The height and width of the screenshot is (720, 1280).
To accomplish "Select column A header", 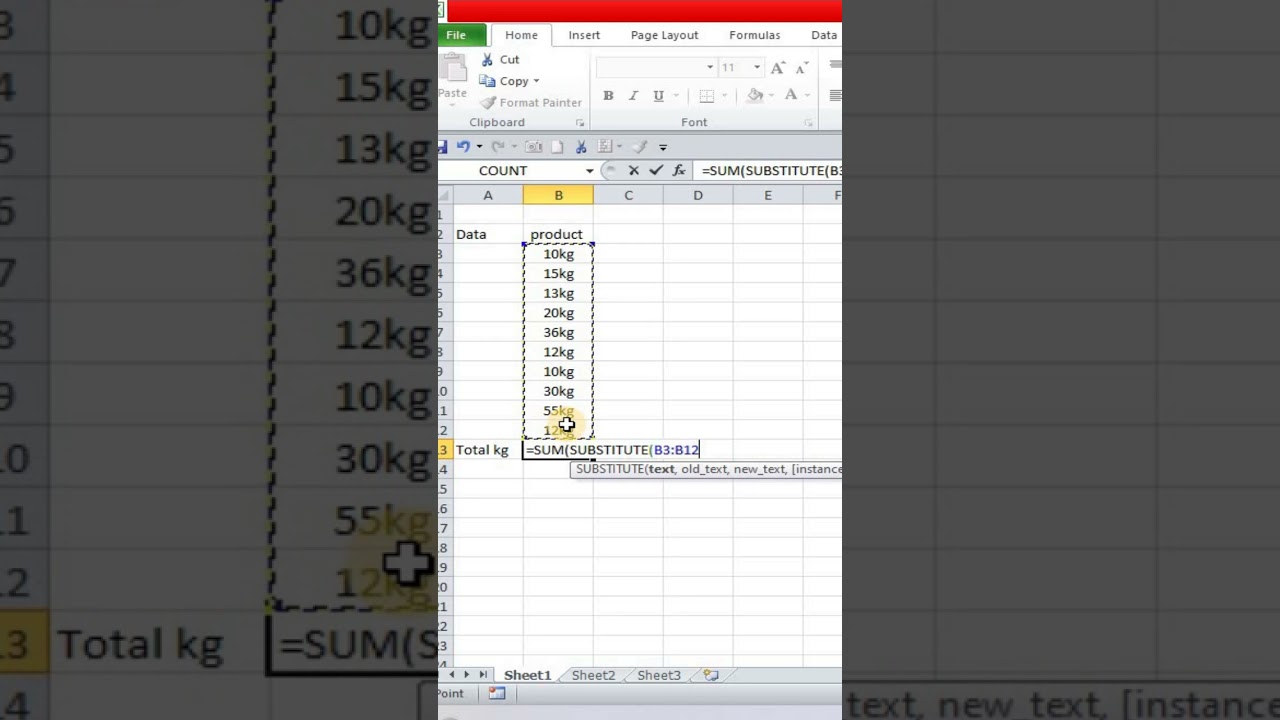I will 488,195.
